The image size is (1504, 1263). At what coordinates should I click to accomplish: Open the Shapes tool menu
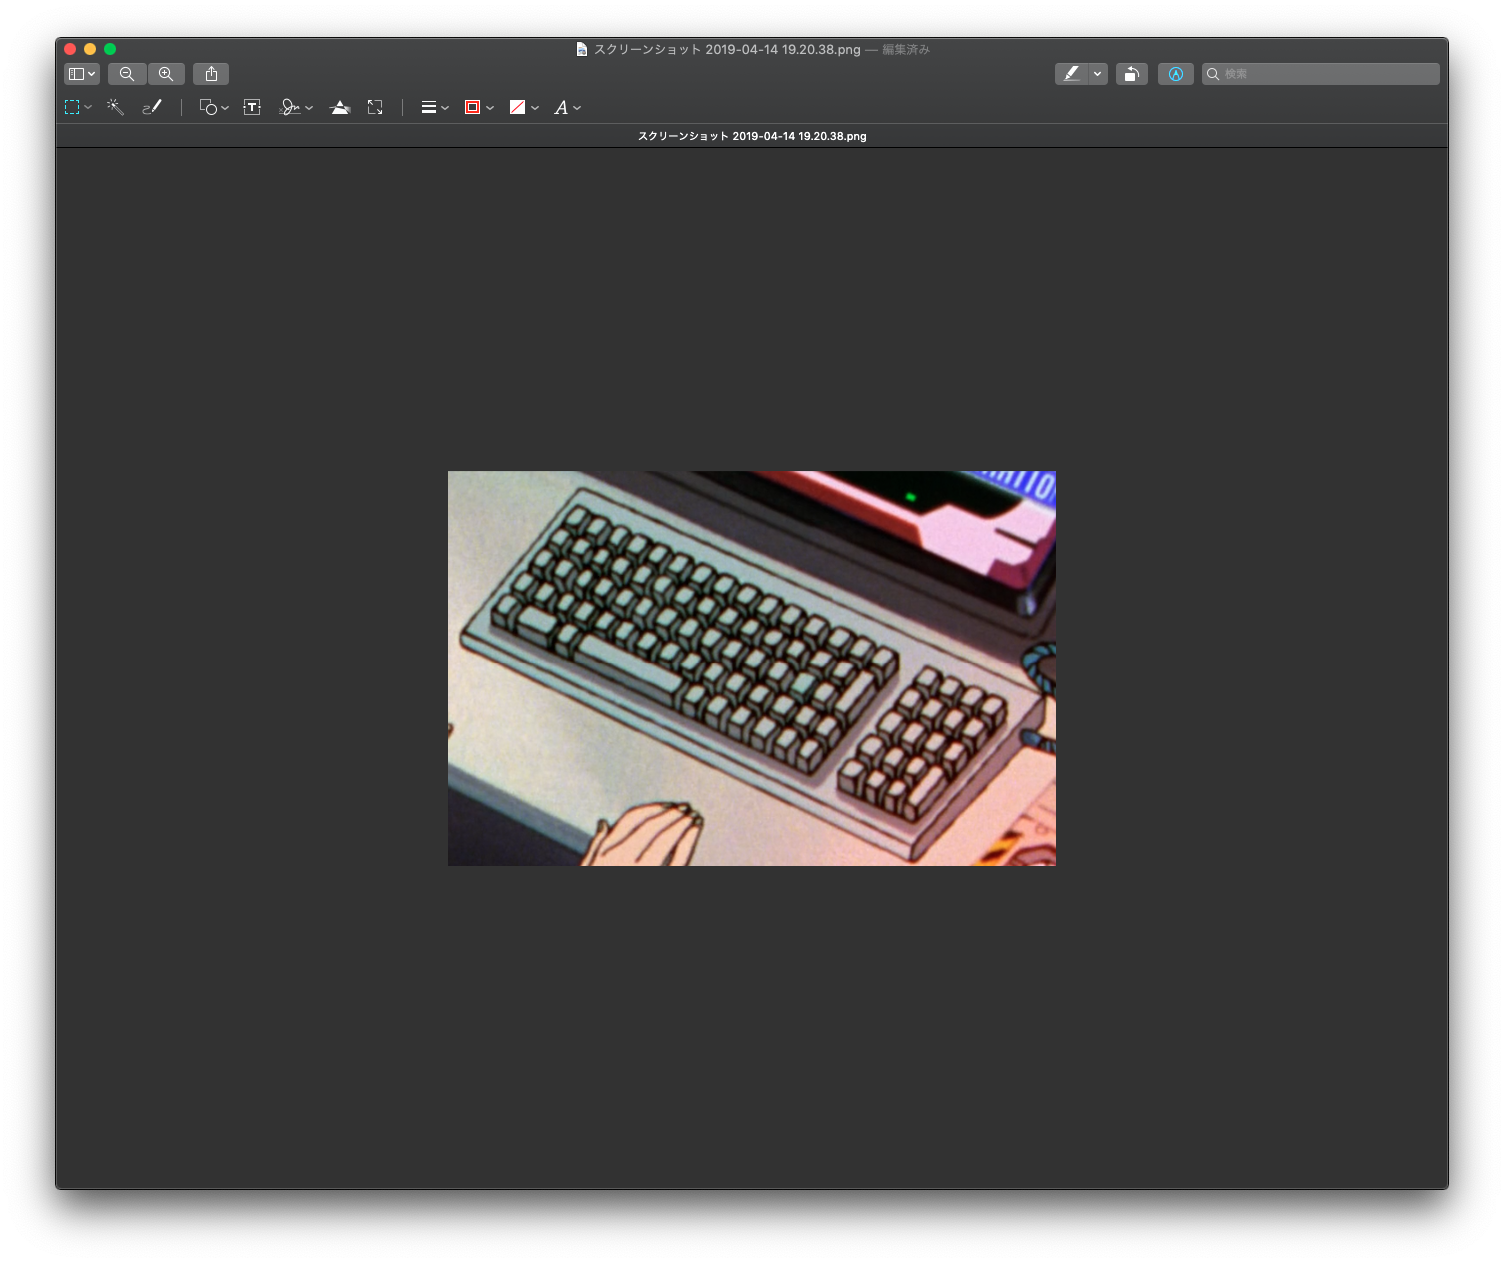pyautogui.click(x=214, y=107)
